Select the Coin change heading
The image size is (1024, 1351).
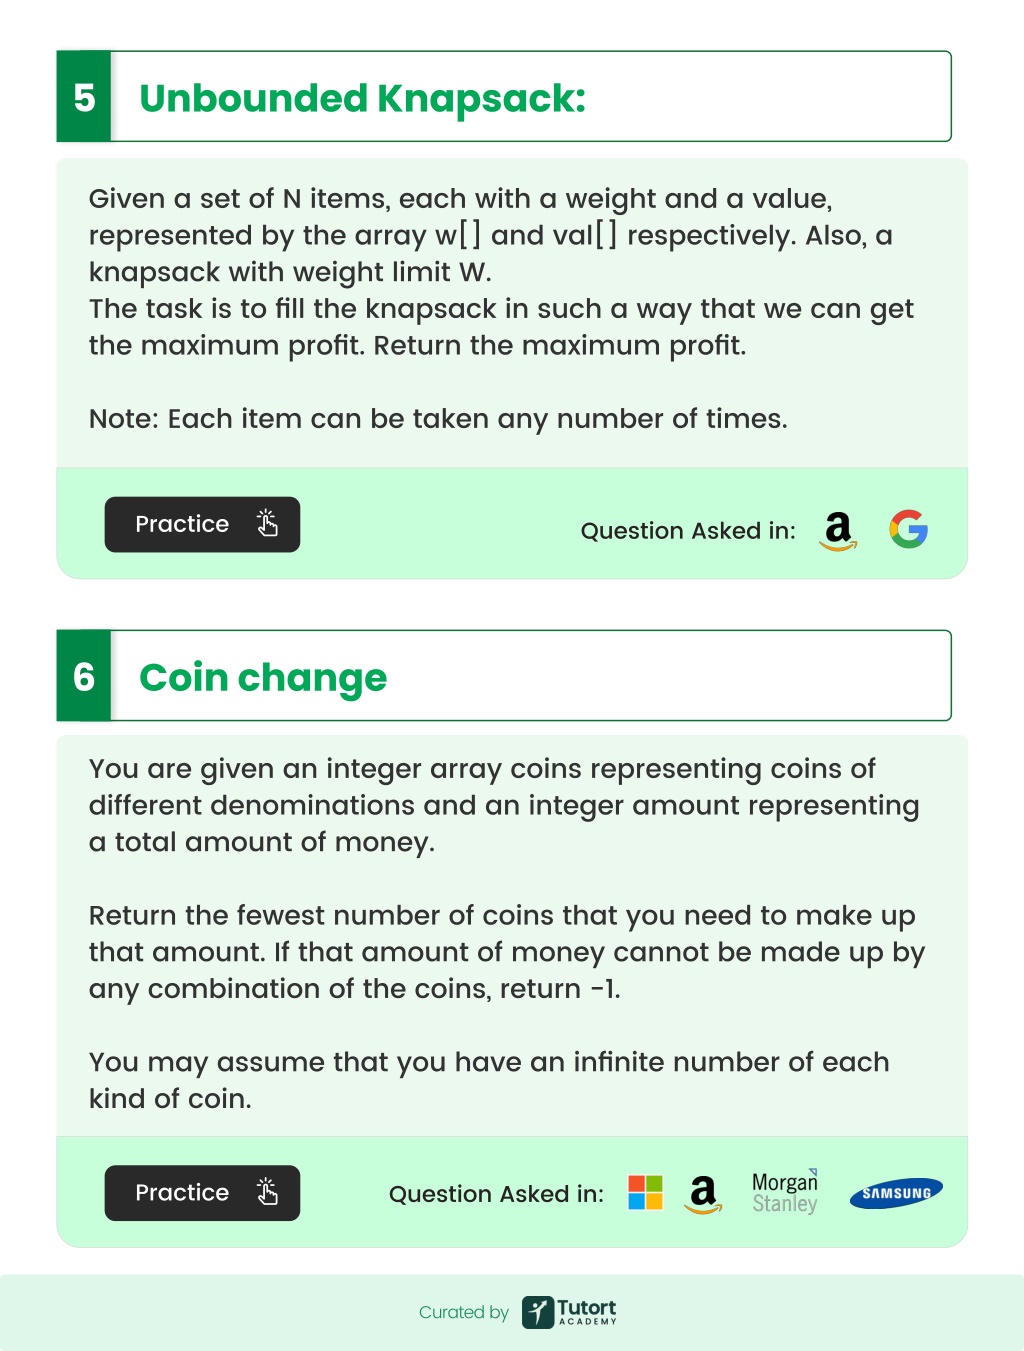[x=263, y=677]
